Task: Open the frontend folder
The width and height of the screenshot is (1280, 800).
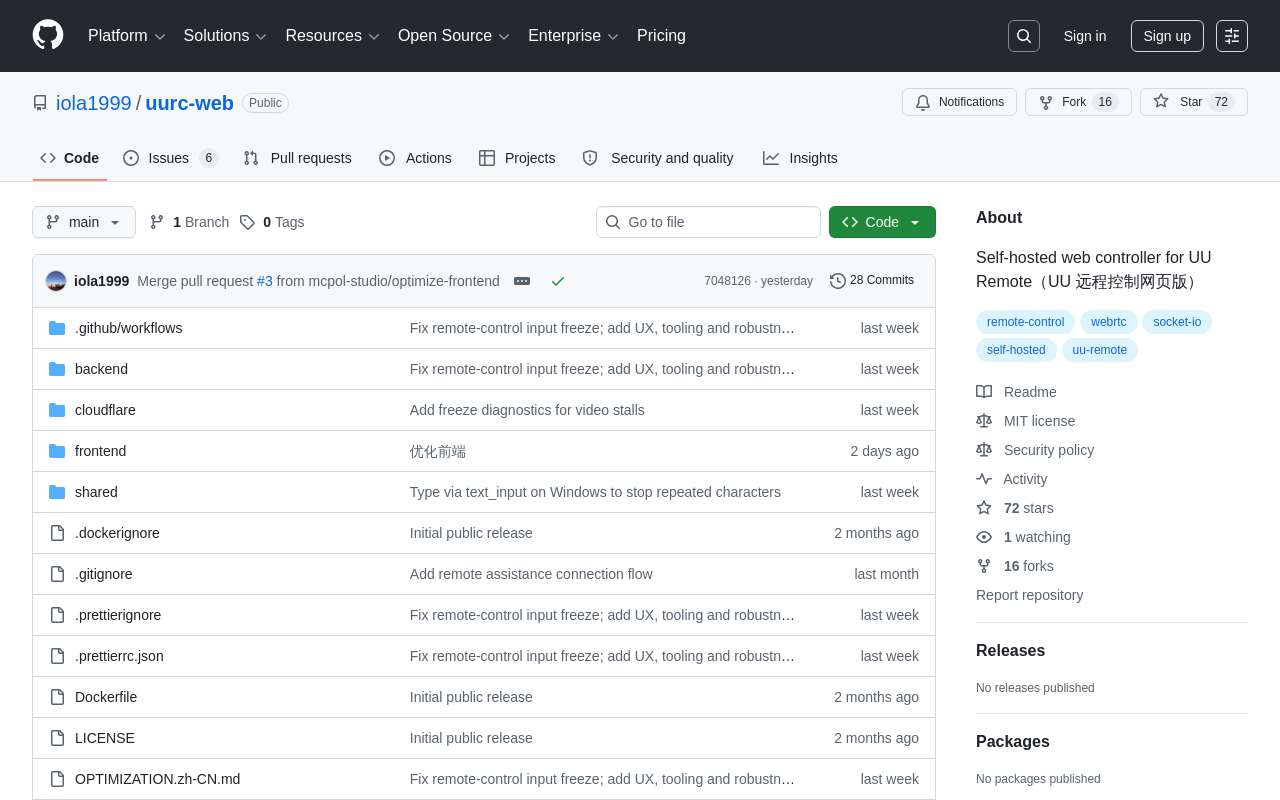Action: tap(100, 451)
